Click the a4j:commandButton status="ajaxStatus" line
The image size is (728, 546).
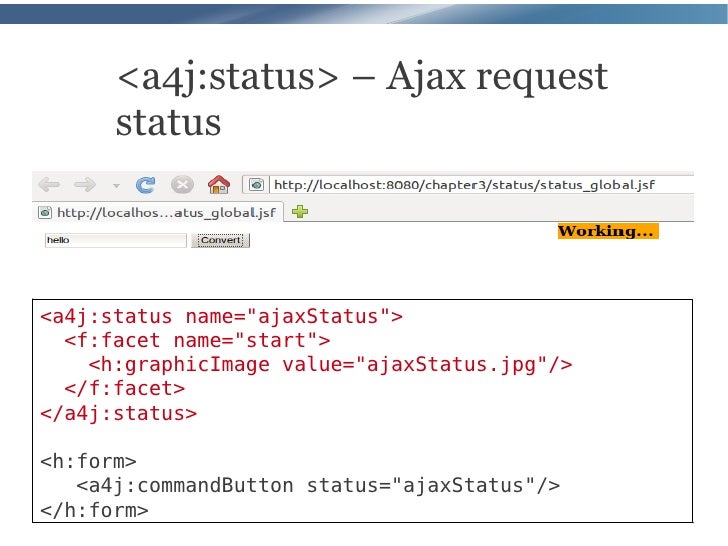point(318,486)
